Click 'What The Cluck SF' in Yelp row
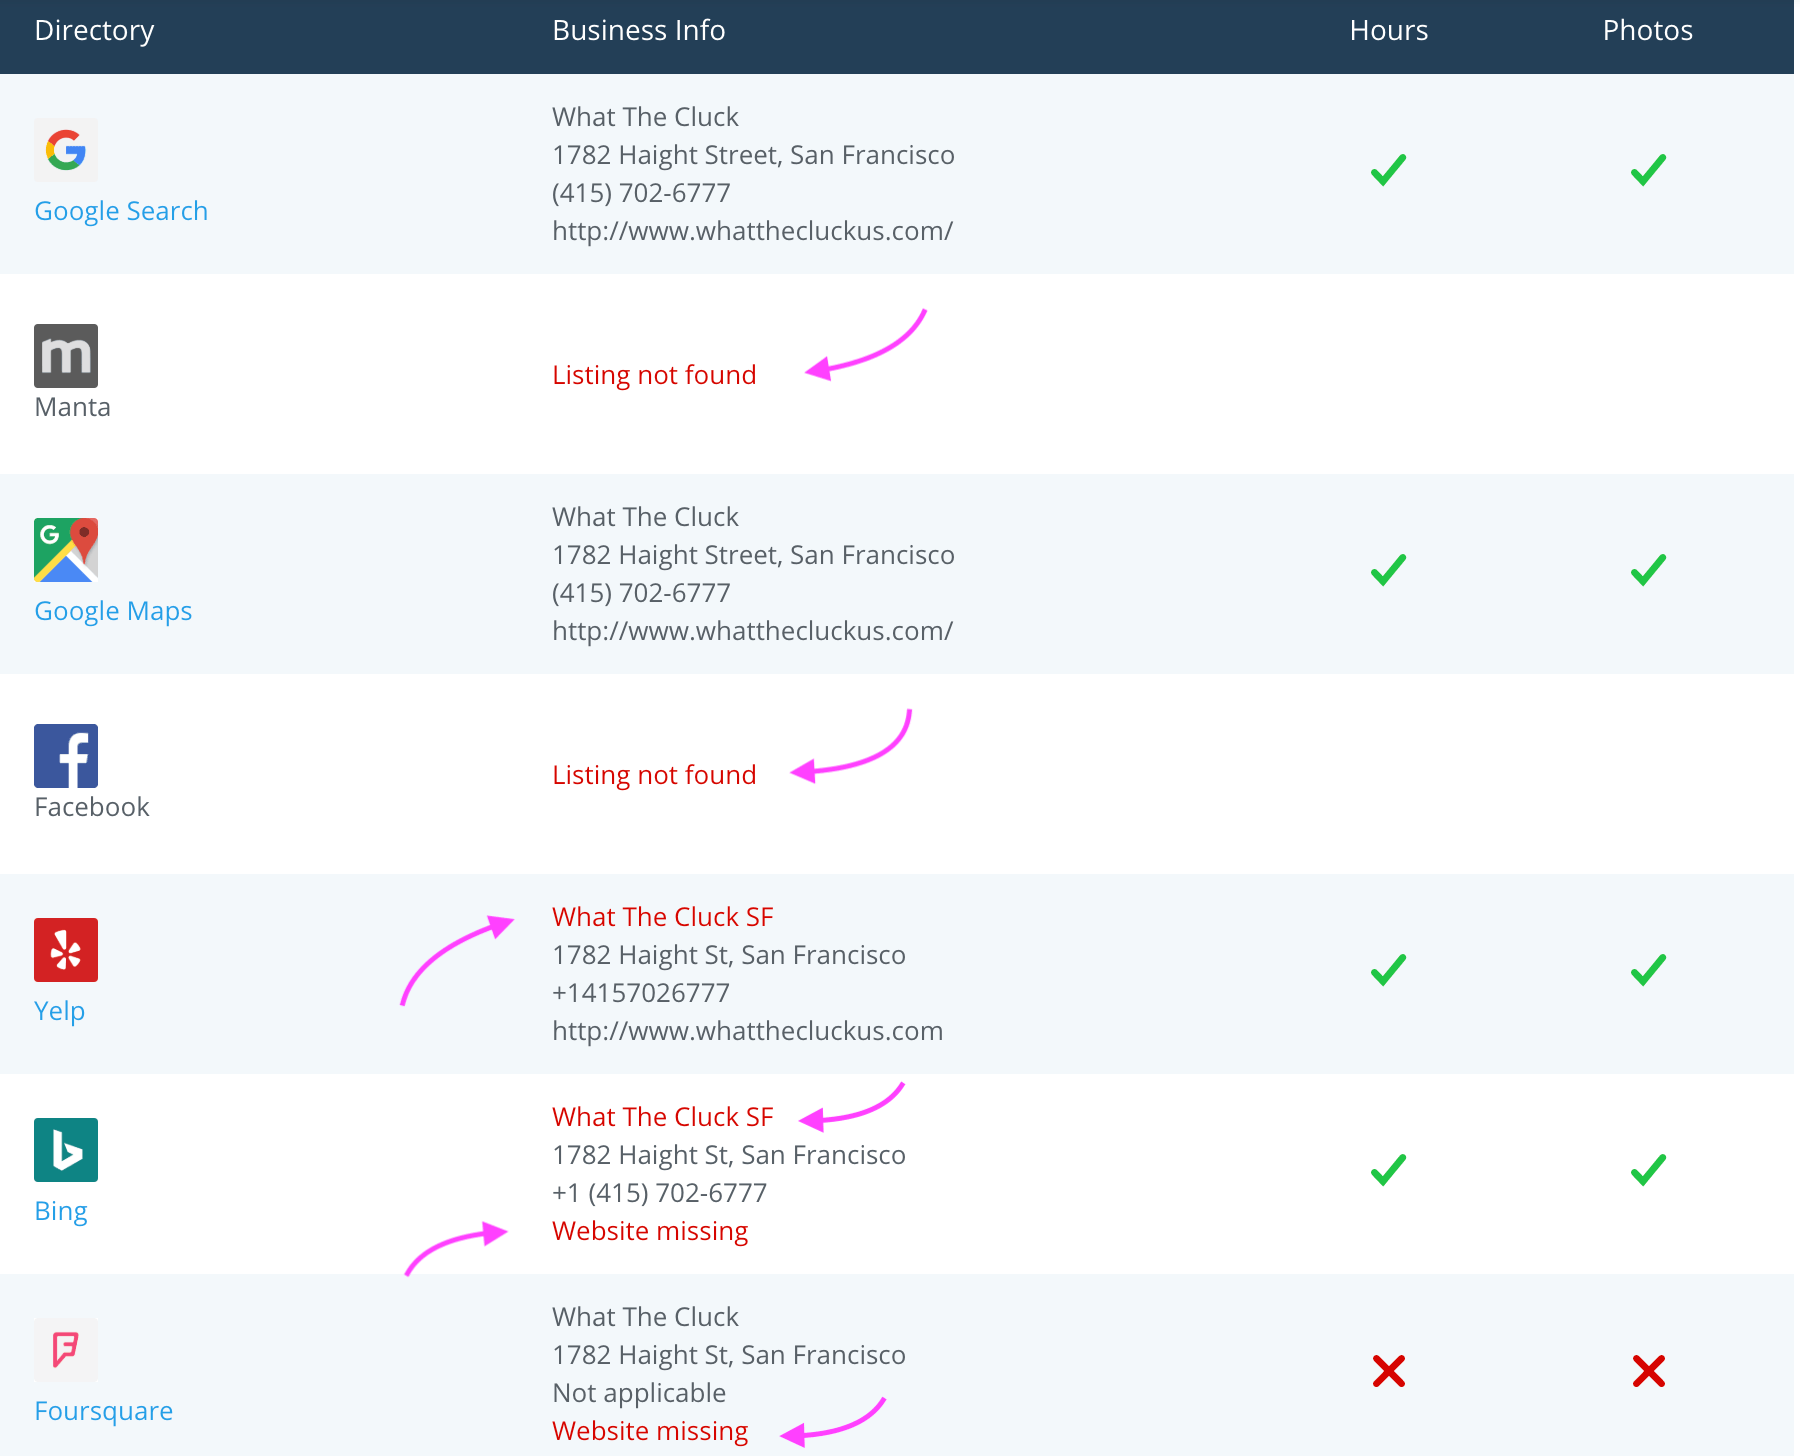Viewport: 1800px width, 1456px height. pos(663,917)
